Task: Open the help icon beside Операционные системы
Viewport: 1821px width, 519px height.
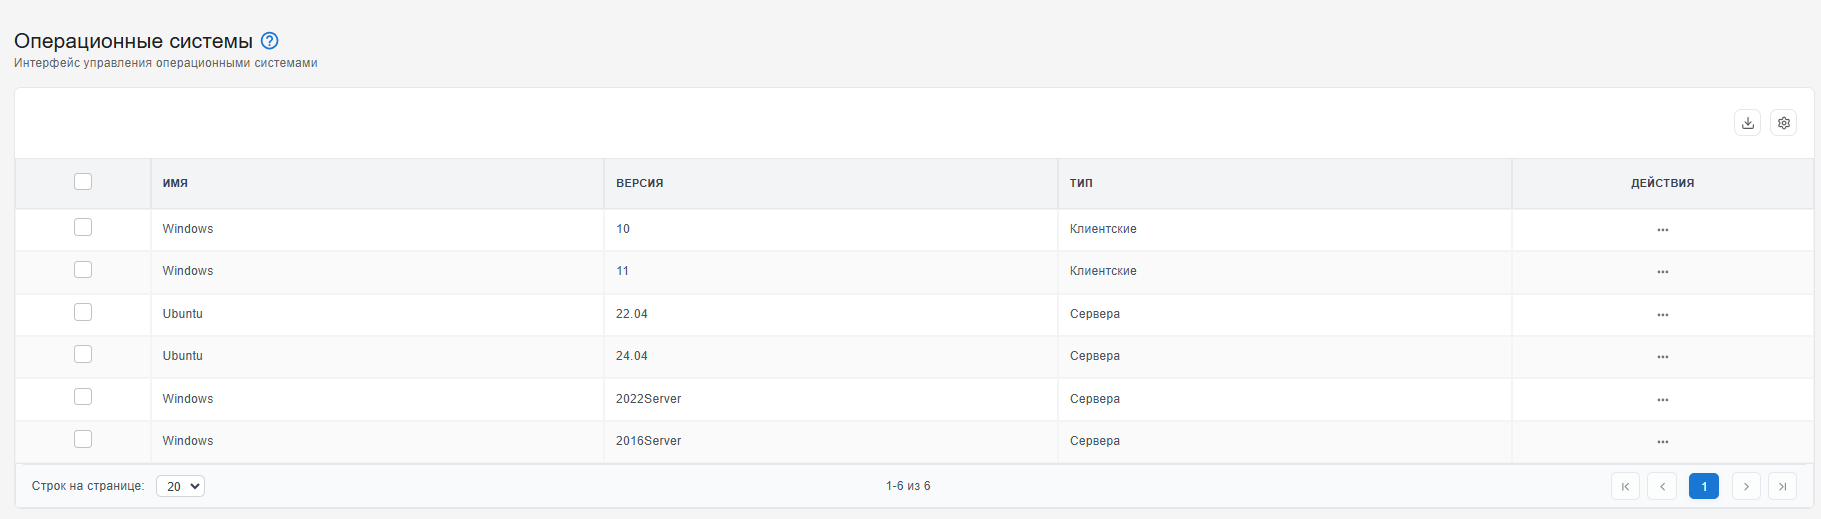Action: pos(269,41)
